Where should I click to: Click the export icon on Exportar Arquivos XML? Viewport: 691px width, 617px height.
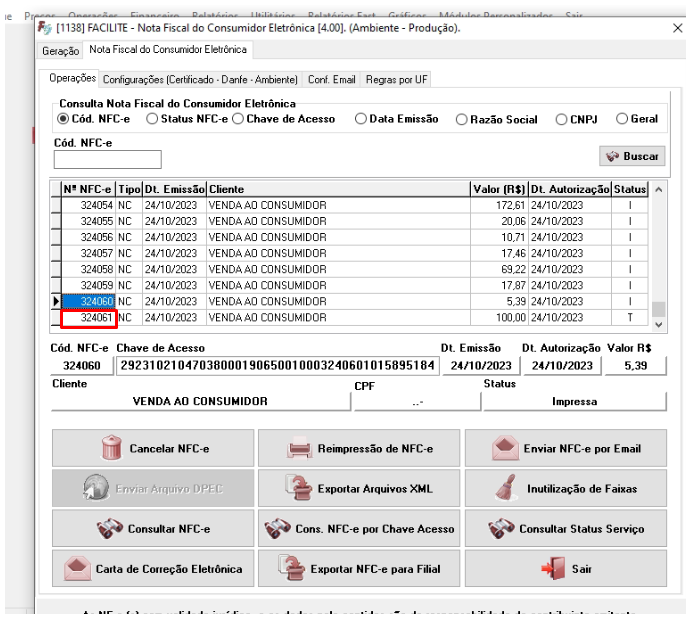coord(298,487)
